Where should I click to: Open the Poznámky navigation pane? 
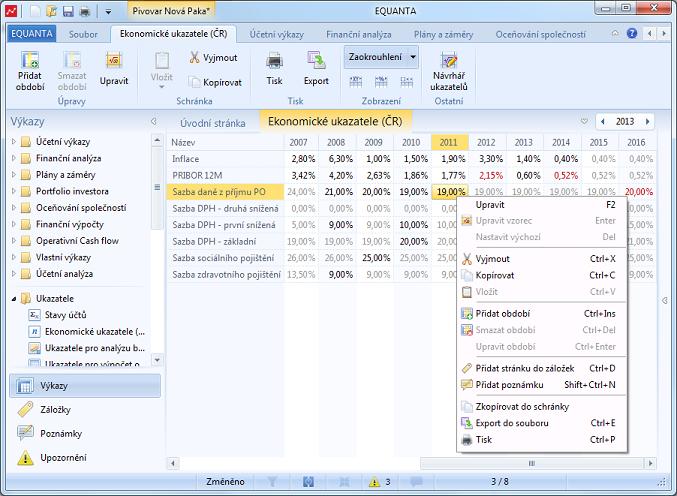click(85, 433)
